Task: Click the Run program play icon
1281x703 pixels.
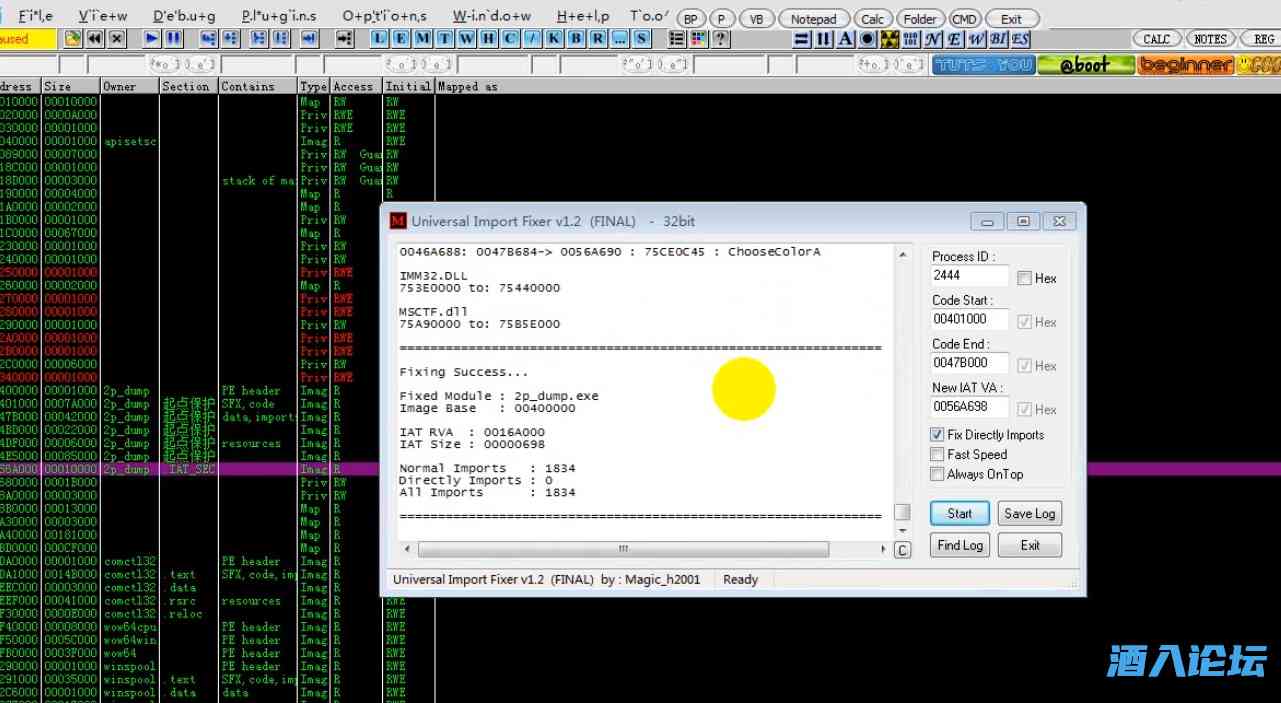Action: click(x=151, y=39)
